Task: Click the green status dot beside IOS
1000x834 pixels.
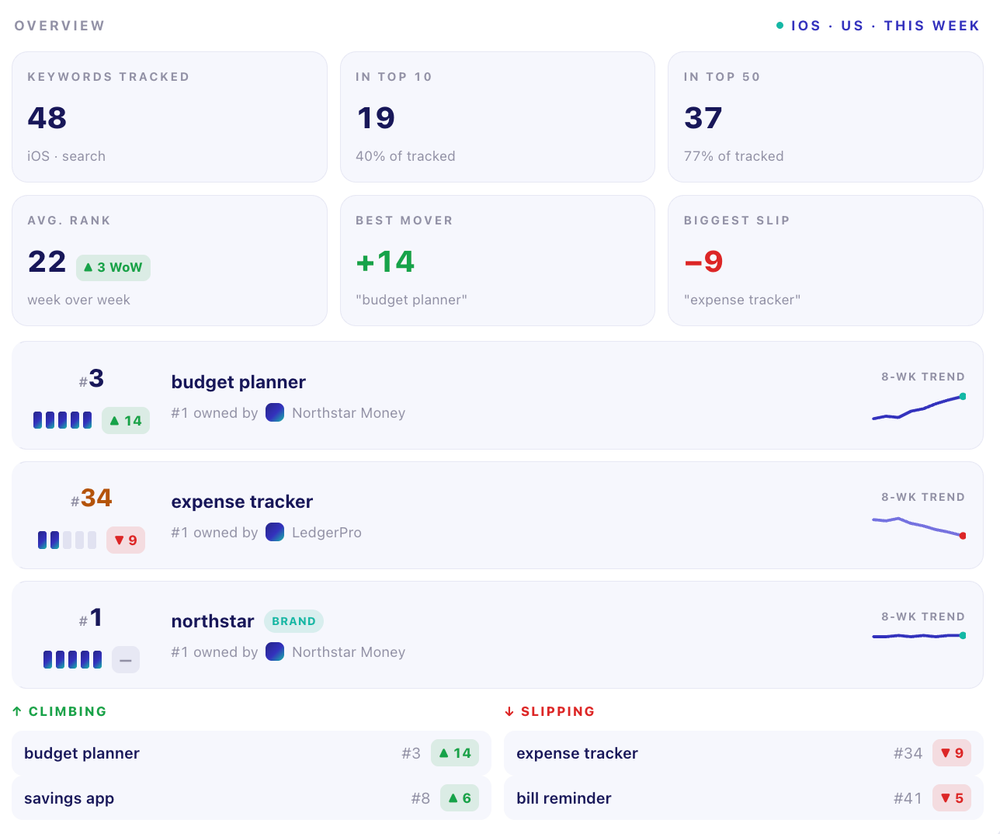Action: click(779, 26)
